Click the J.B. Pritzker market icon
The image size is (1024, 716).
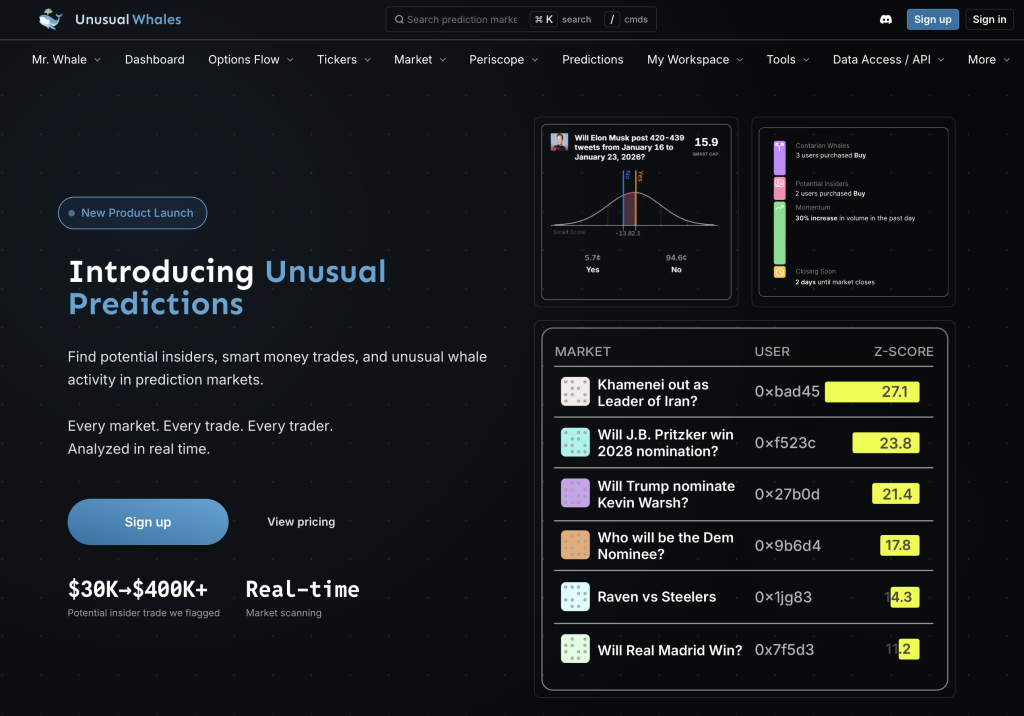(x=575, y=442)
